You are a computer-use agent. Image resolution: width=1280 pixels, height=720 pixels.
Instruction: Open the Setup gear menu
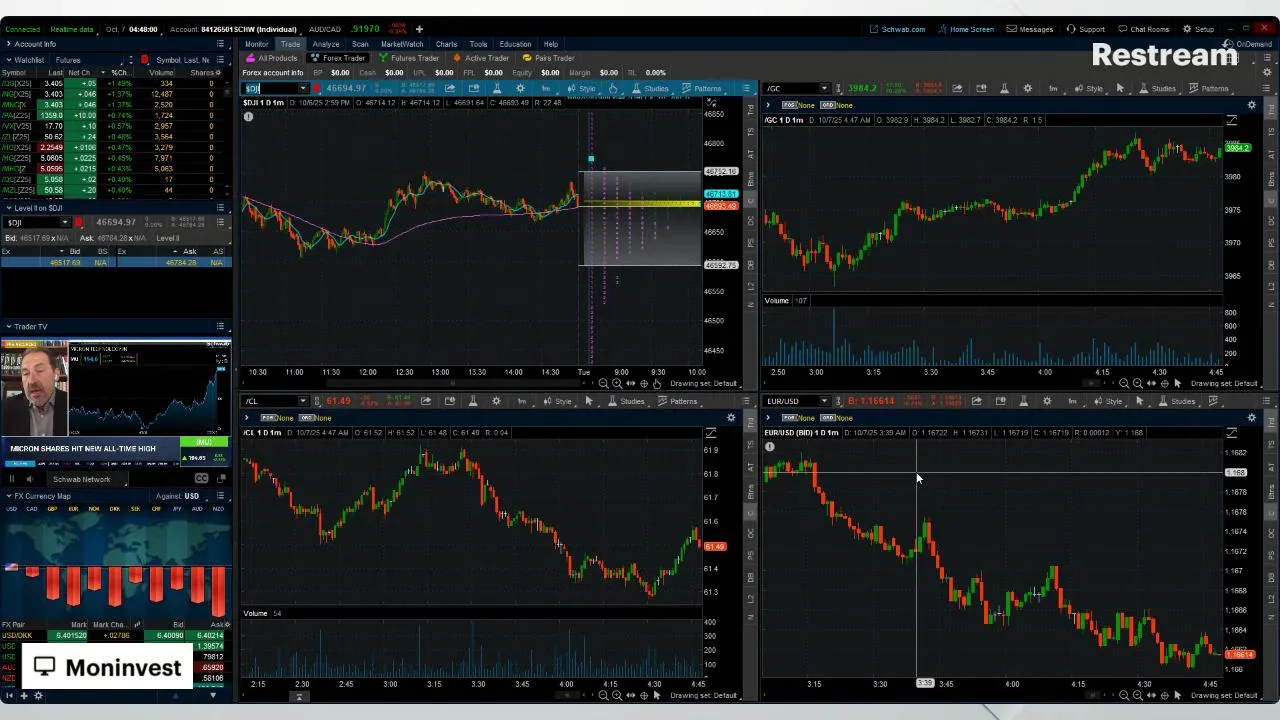1198,29
